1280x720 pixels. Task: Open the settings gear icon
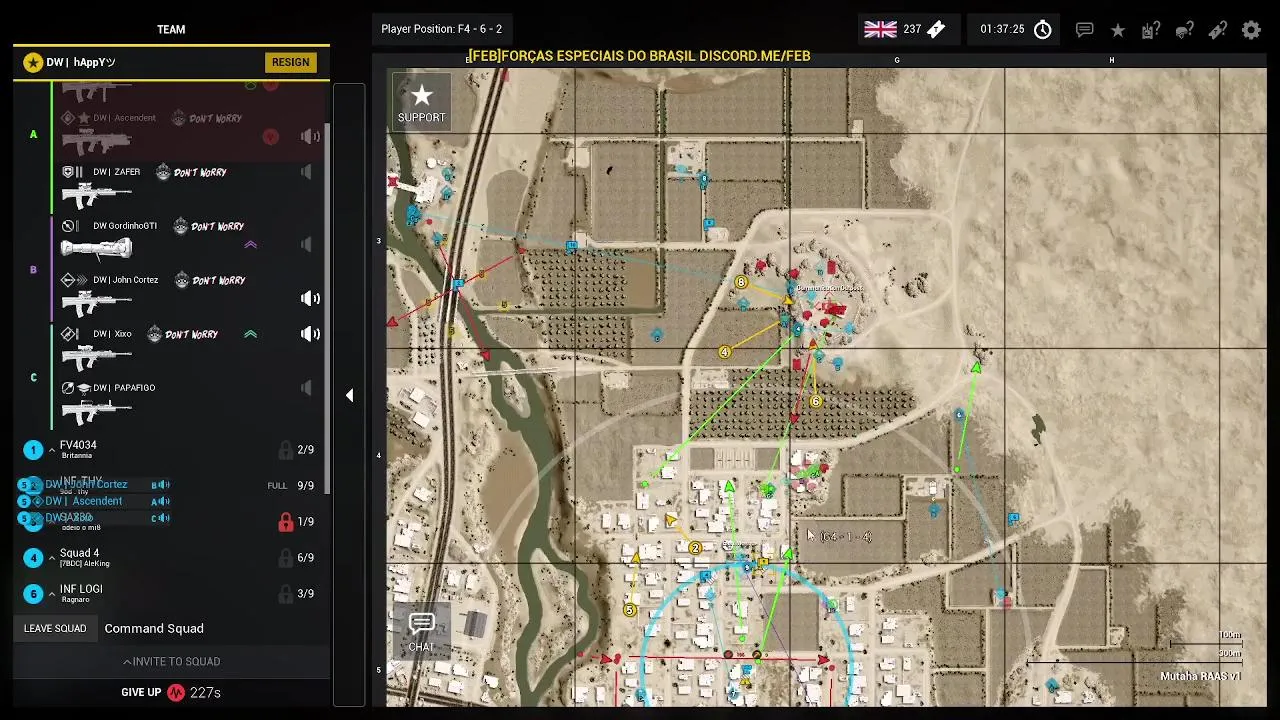pos(1251,30)
